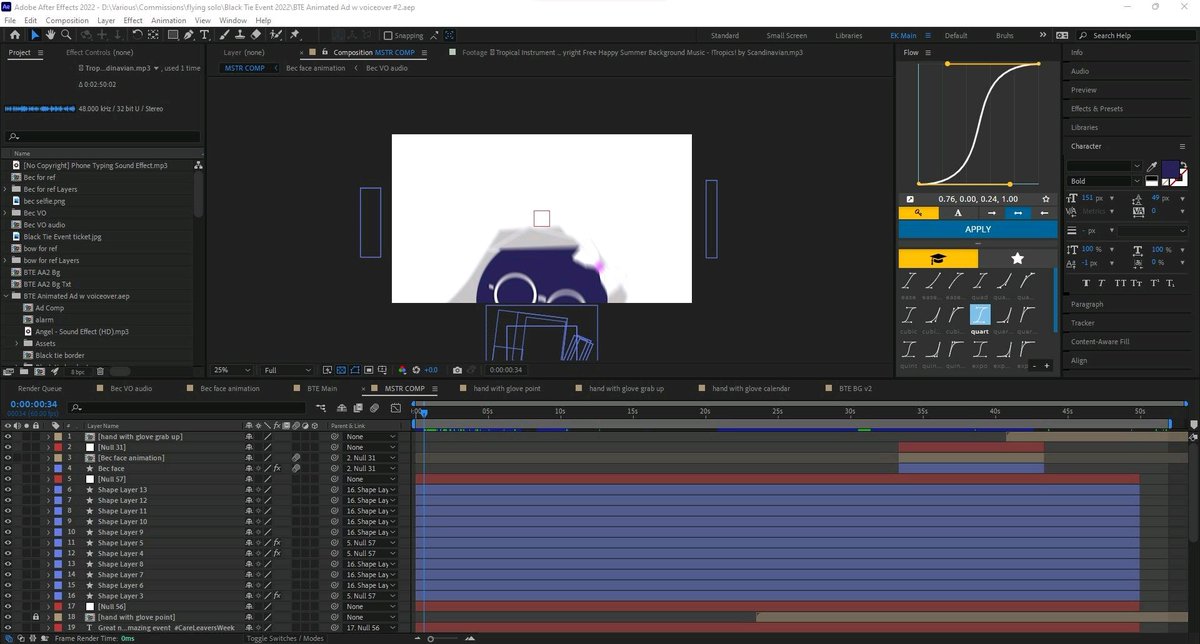This screenshot has height=644, width=1200.
Task: Open the Effects & Presets panel
Action: [x=1097, y=108]
